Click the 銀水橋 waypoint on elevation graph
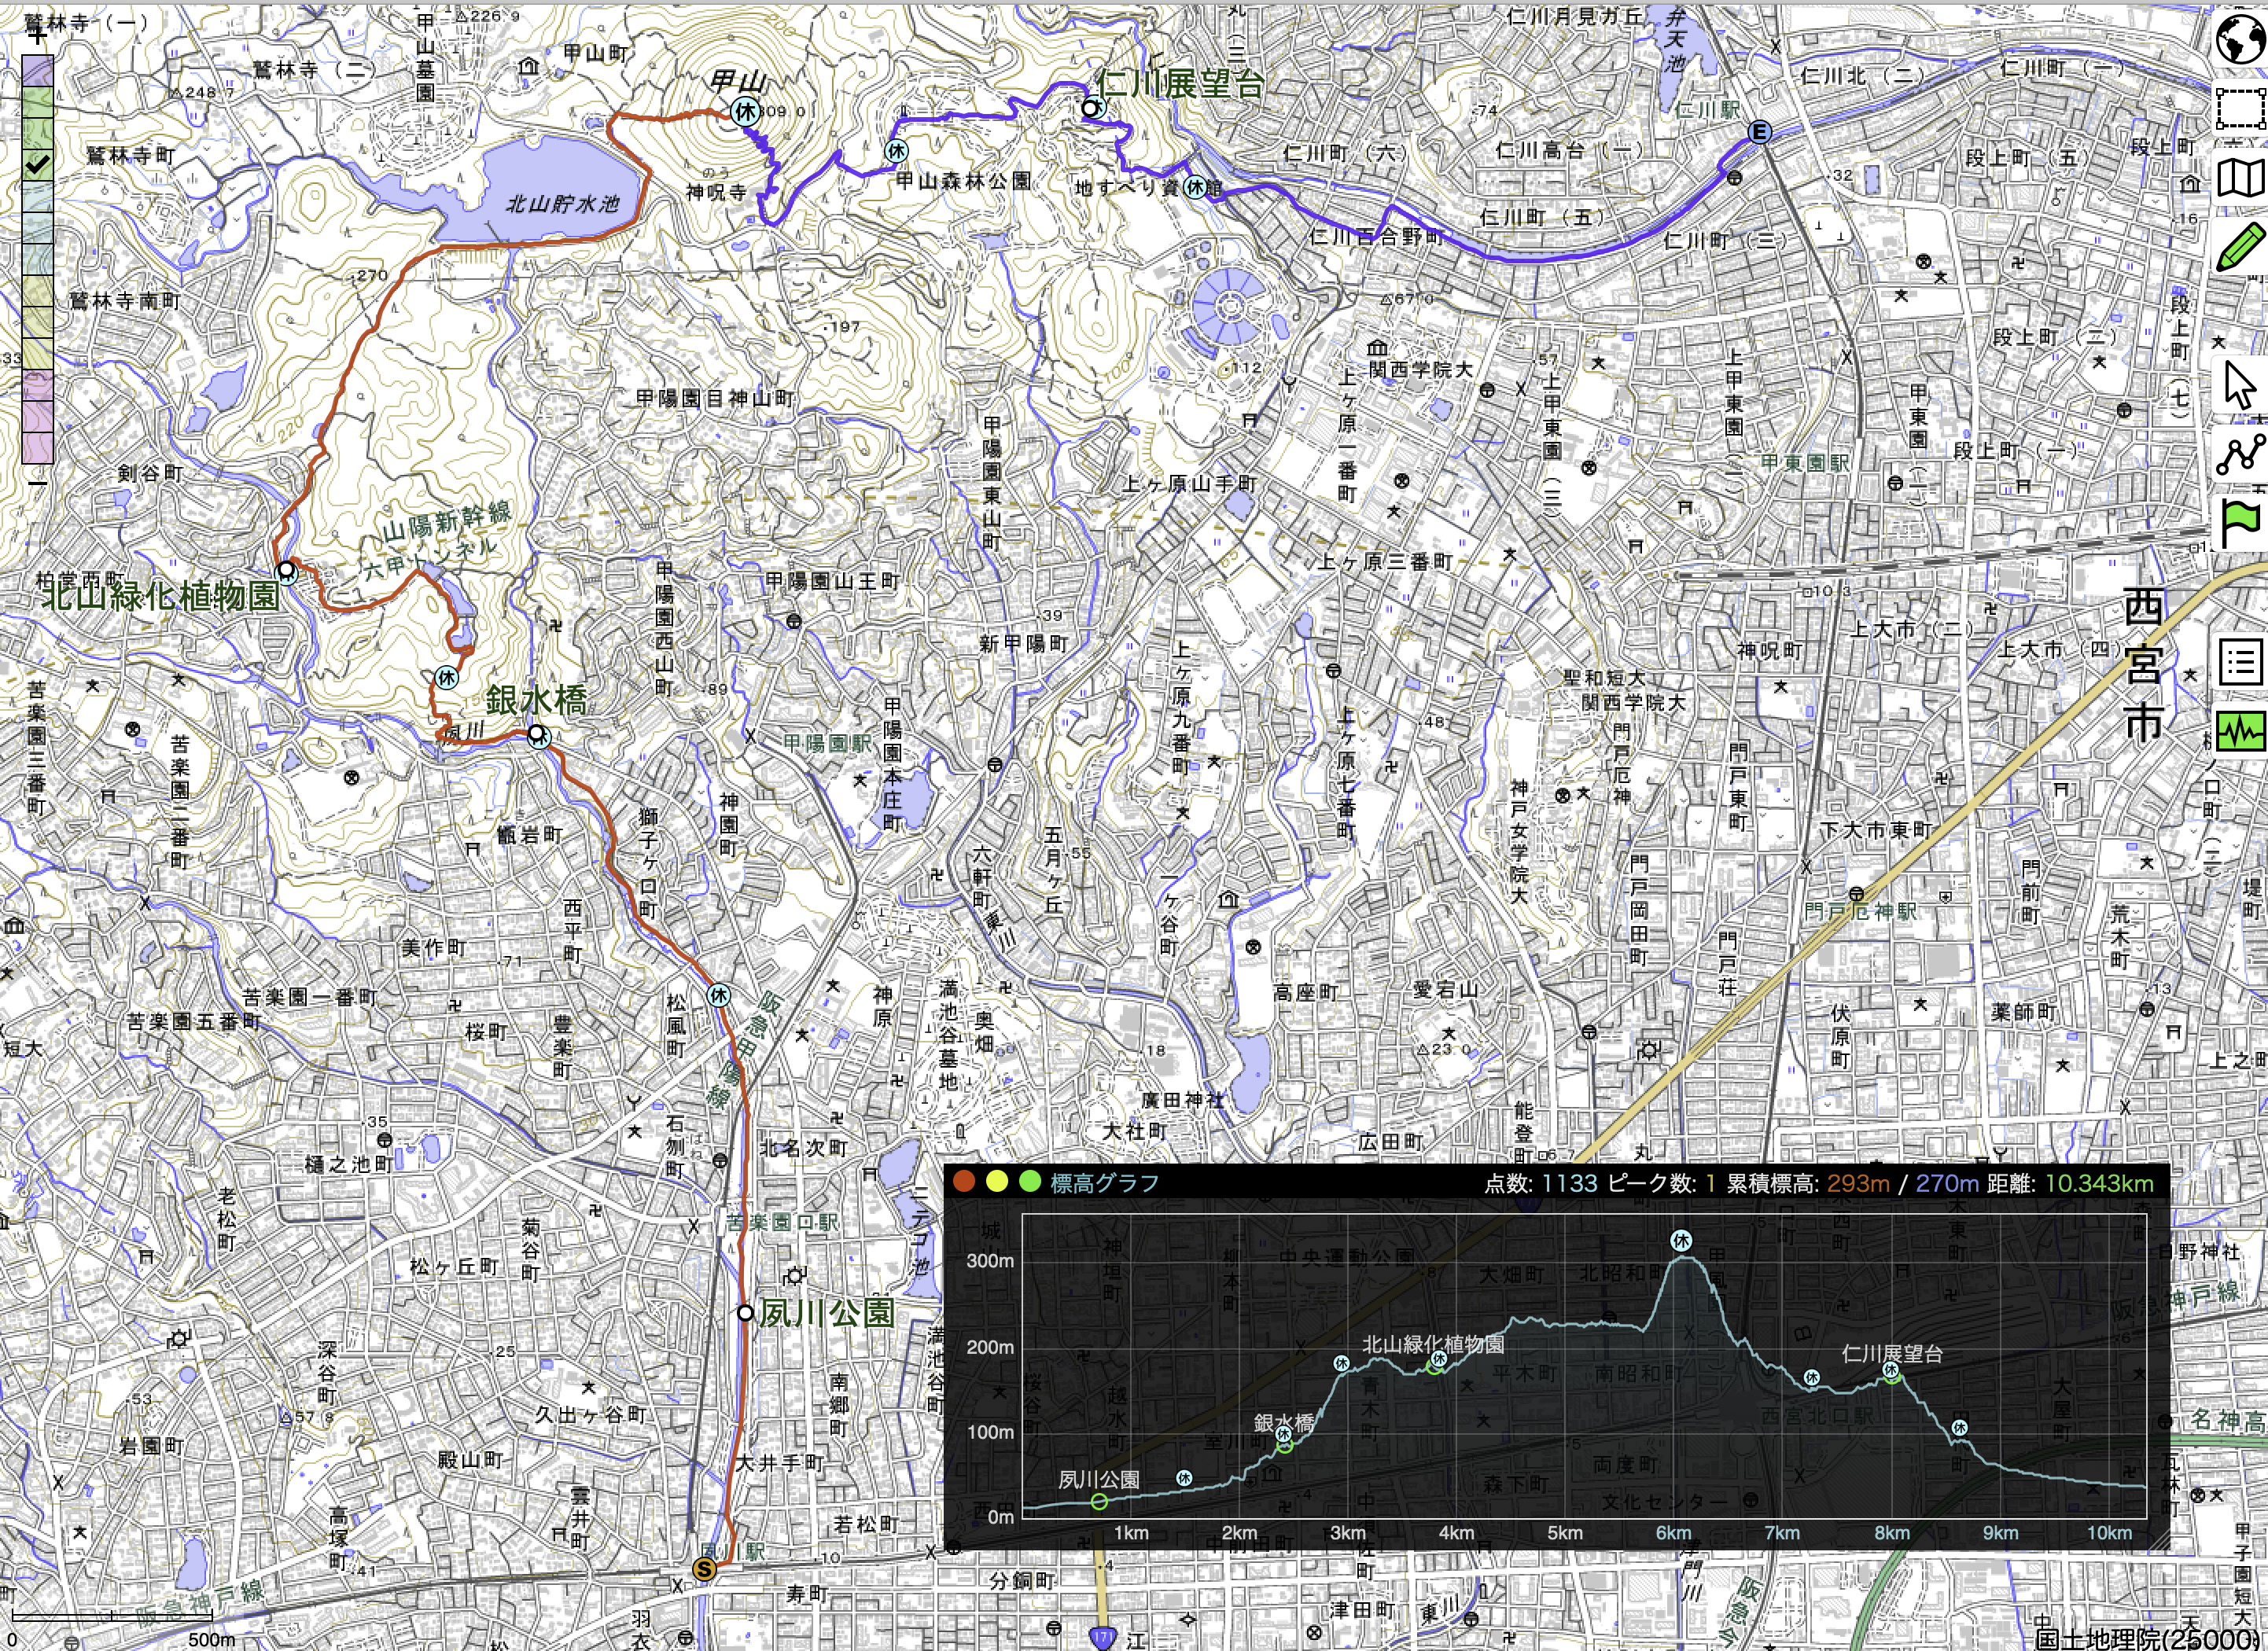The image size is (2268, 1651). (x=1284, y=1444)
